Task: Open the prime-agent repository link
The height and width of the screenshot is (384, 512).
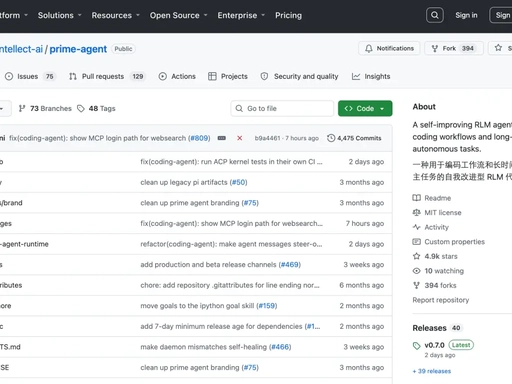Action: 78,49
